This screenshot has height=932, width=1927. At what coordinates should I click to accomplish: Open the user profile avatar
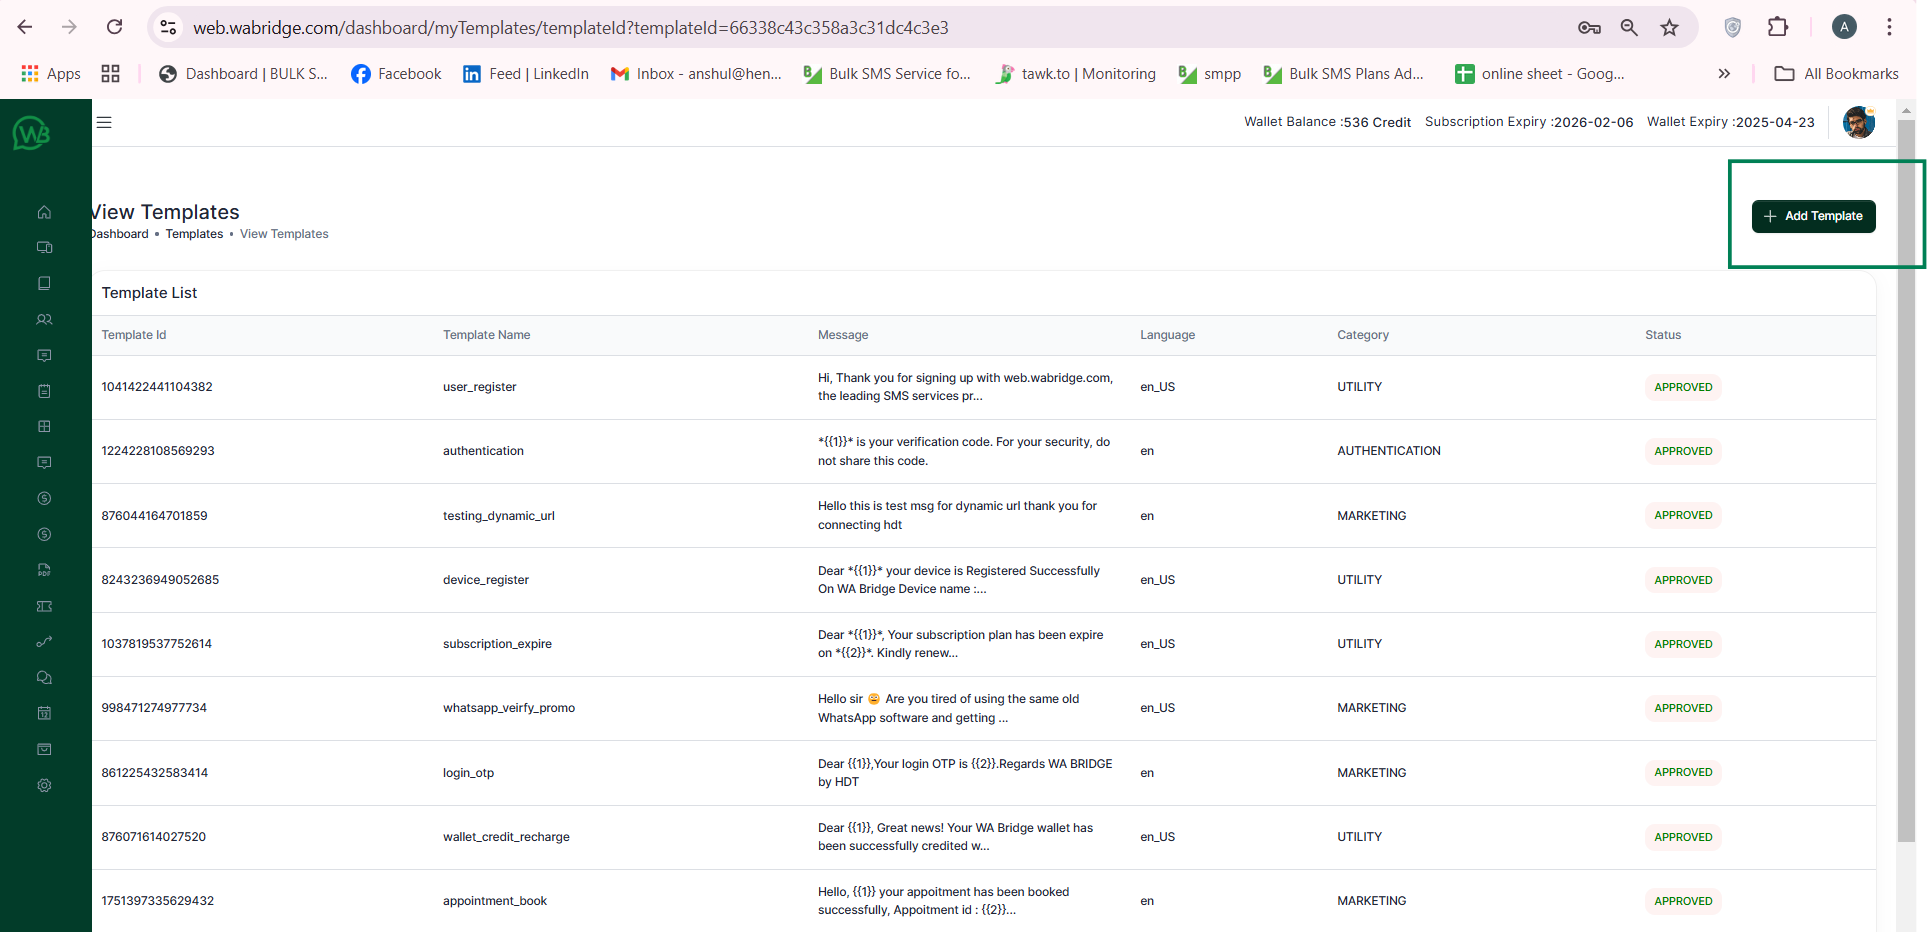point(1859,122)
